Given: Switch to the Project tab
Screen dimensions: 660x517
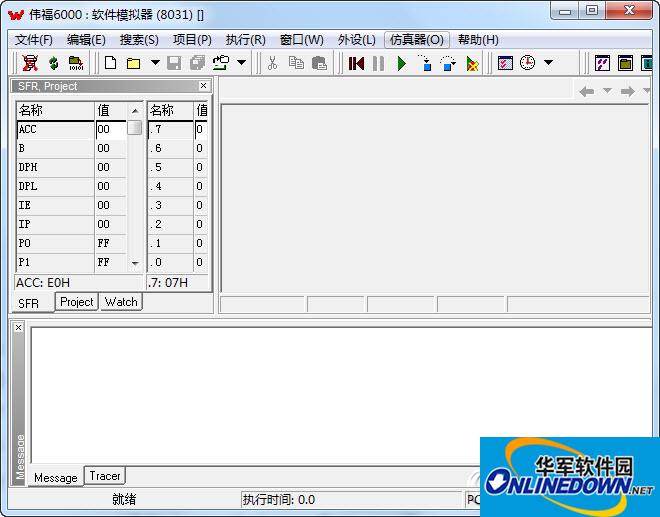Looking at the screenshot, I should (x=77, y=302).
